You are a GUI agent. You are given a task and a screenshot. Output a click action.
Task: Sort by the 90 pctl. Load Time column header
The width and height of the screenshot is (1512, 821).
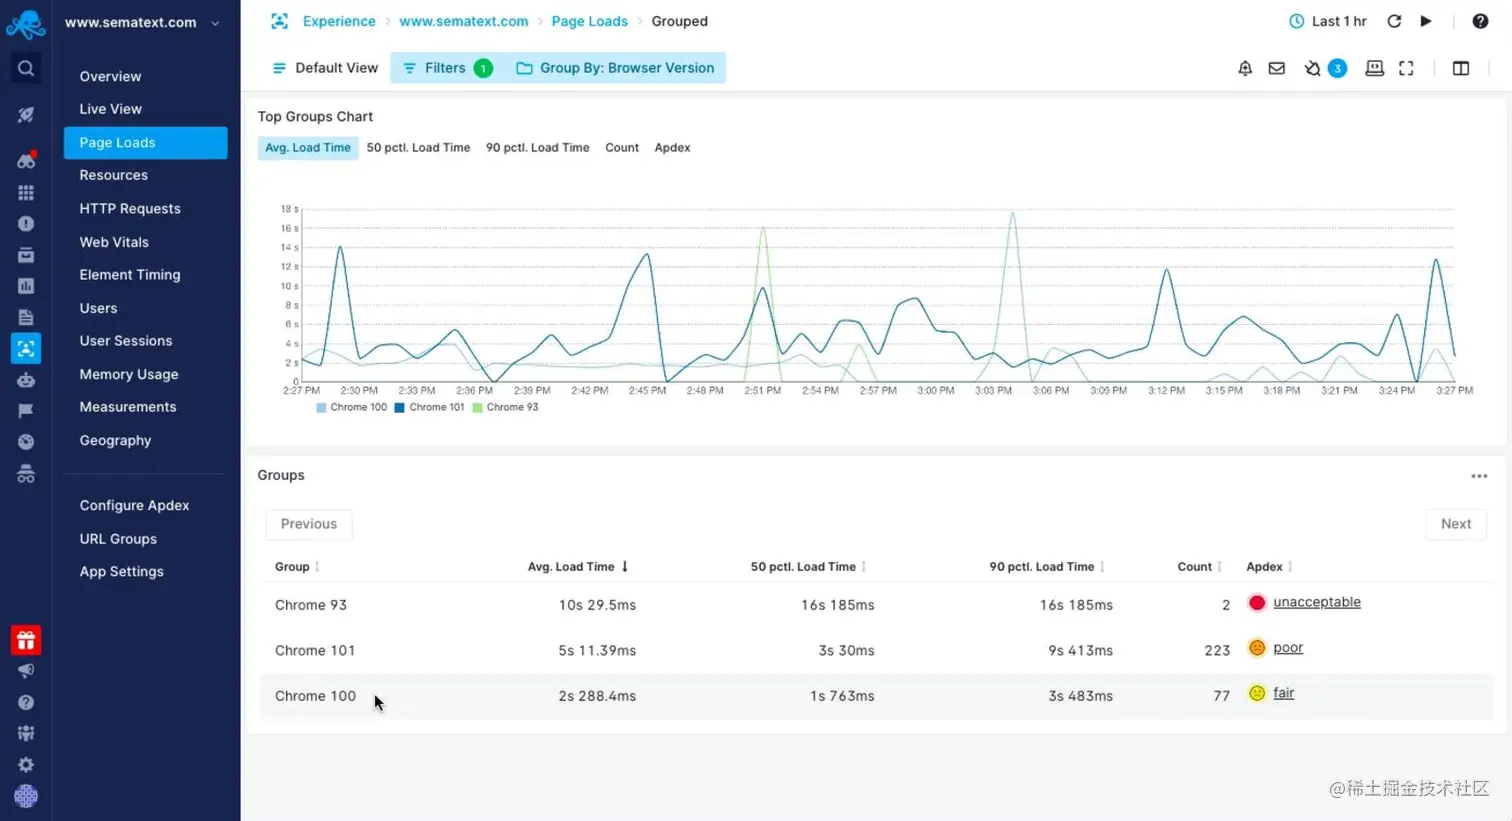coord(1047,567)
